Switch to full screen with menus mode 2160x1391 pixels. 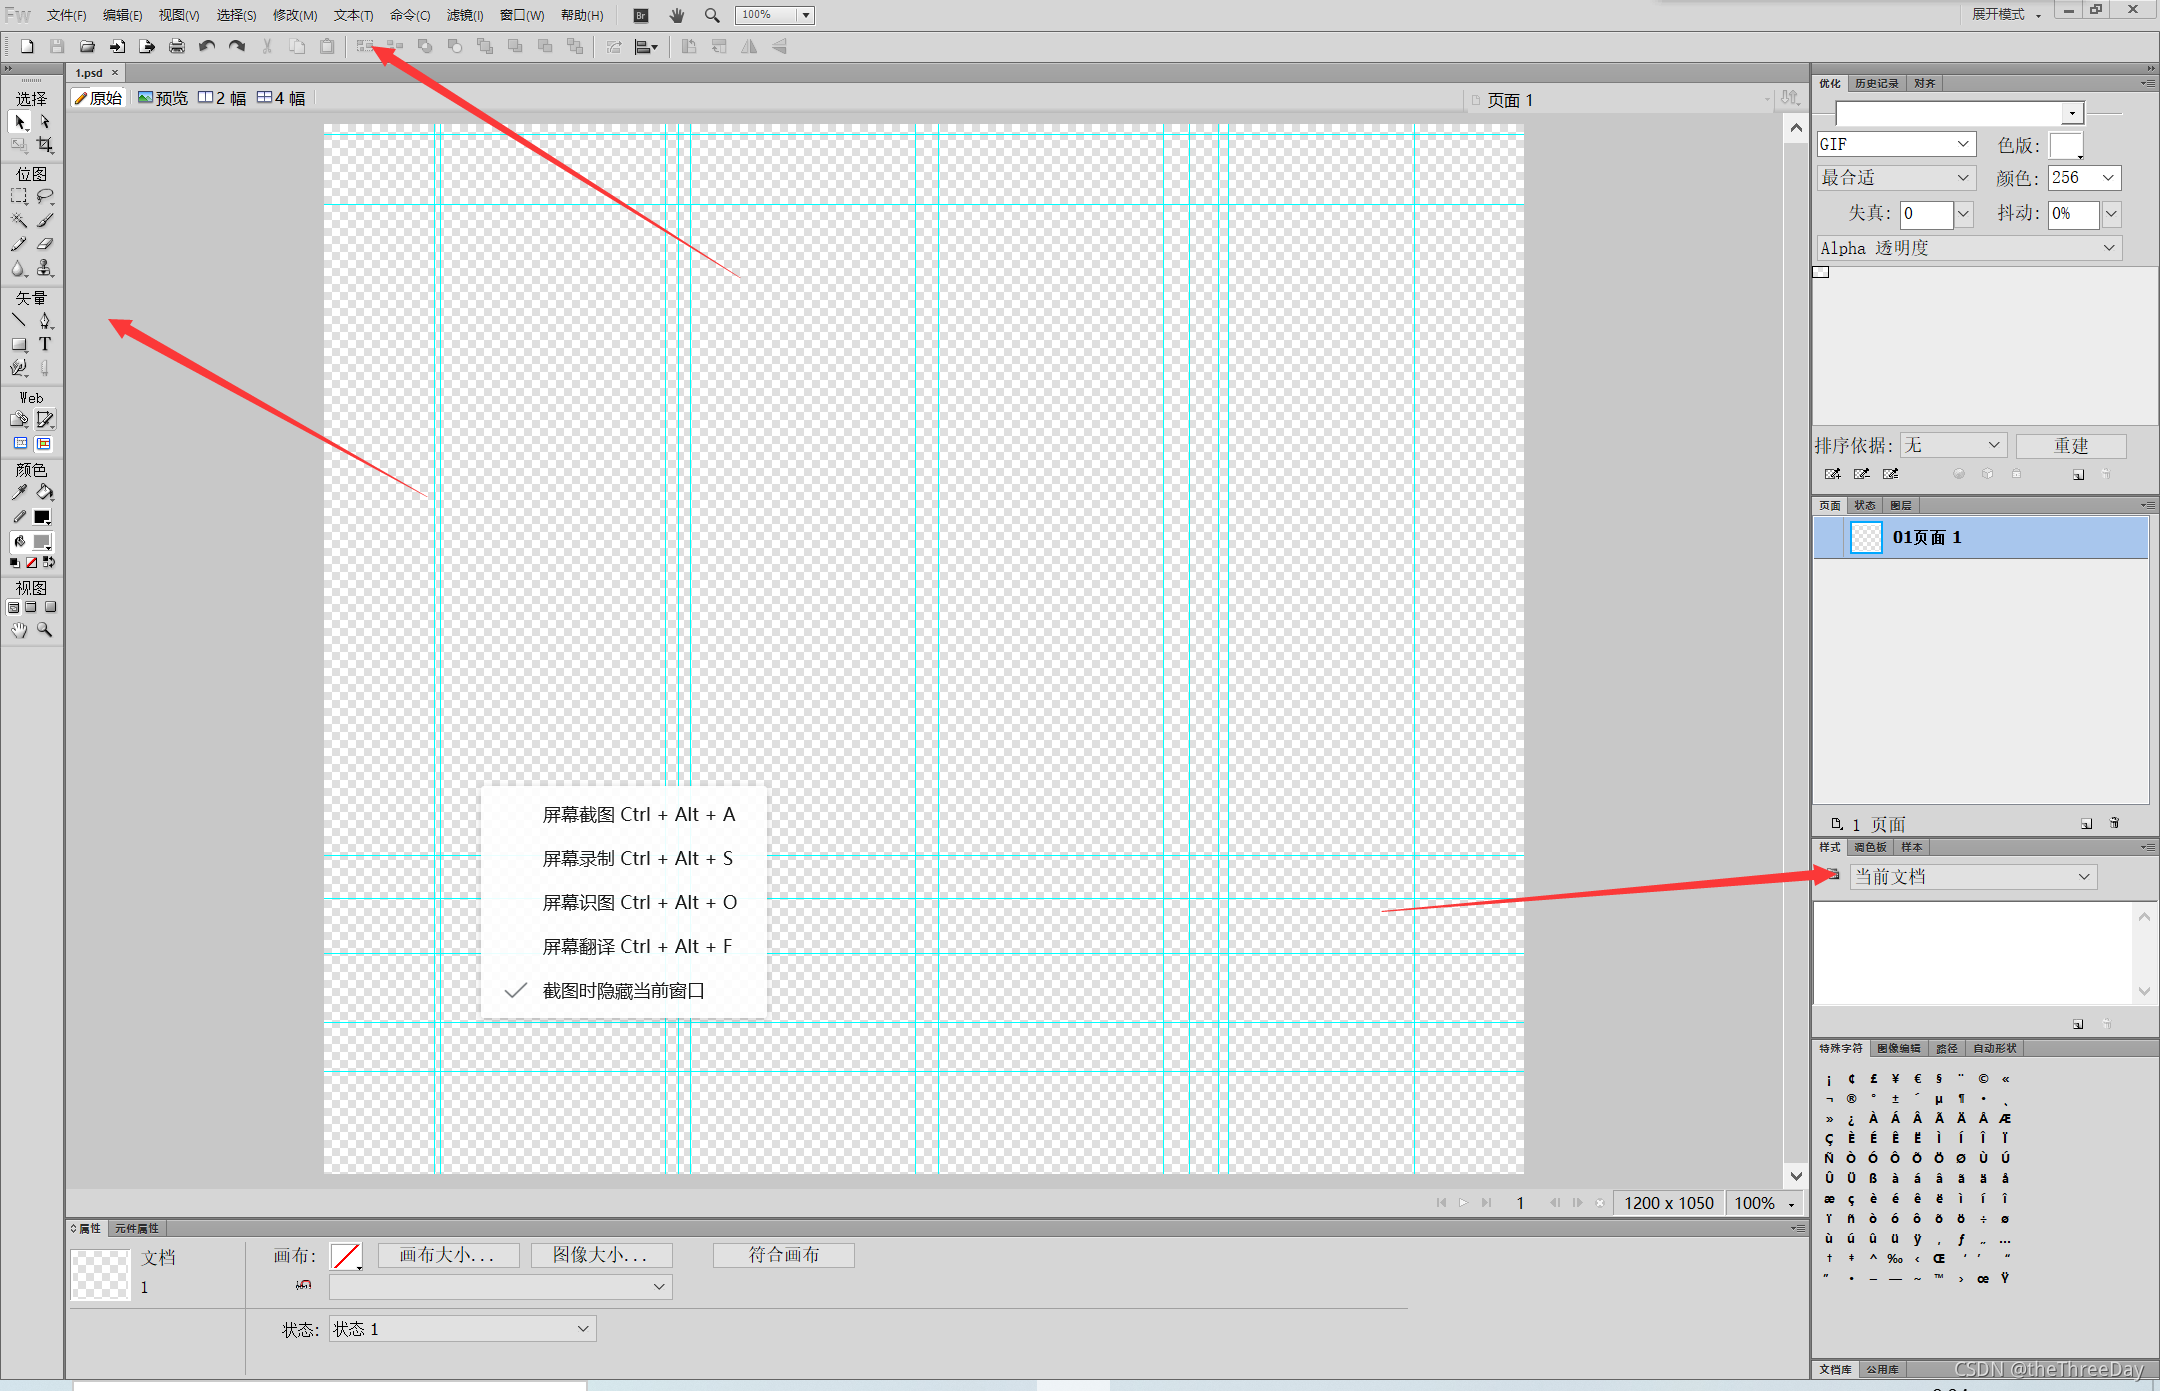click(x=31, y=607)
